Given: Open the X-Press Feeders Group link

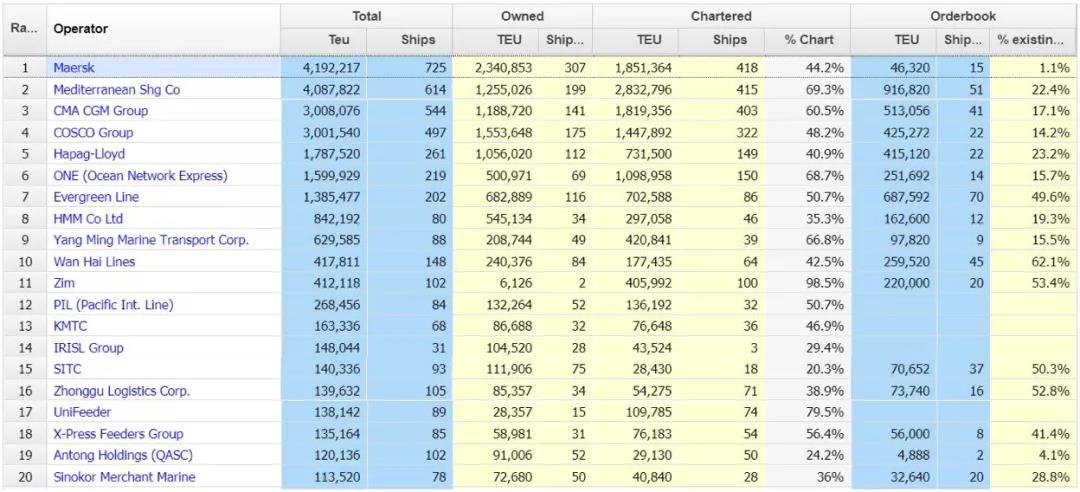Looking at the screenshot, I should coord(118,434).
